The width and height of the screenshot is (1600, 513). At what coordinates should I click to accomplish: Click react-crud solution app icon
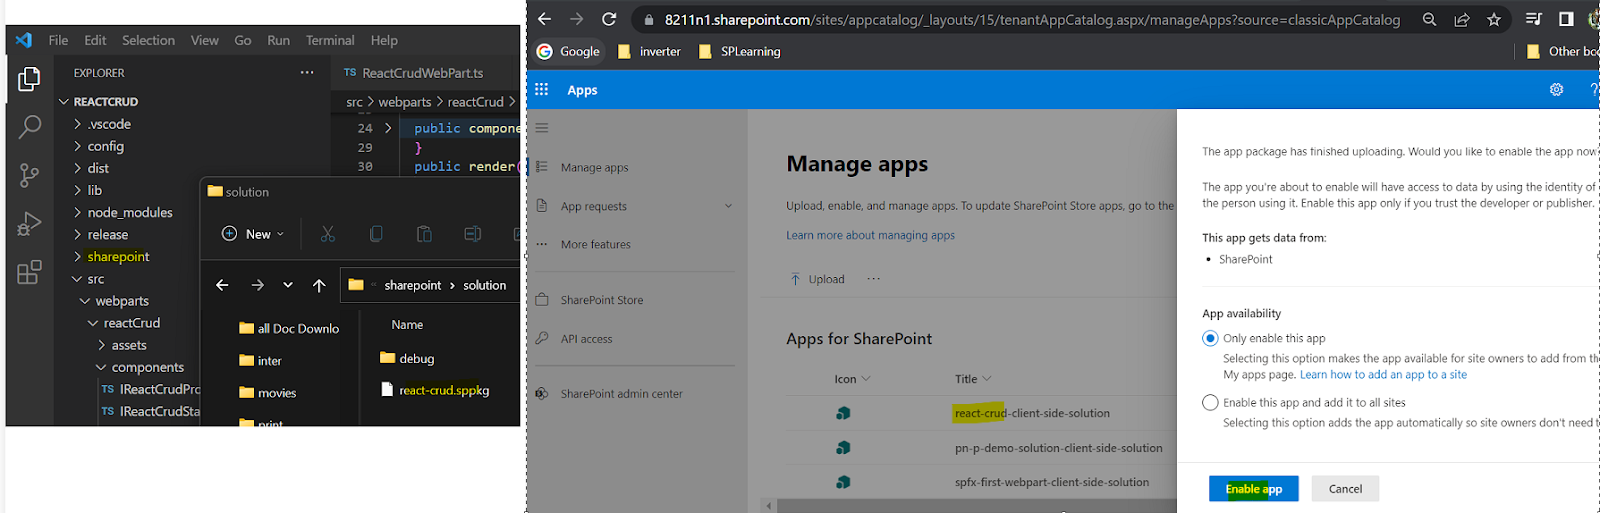(x=843, y=413)
